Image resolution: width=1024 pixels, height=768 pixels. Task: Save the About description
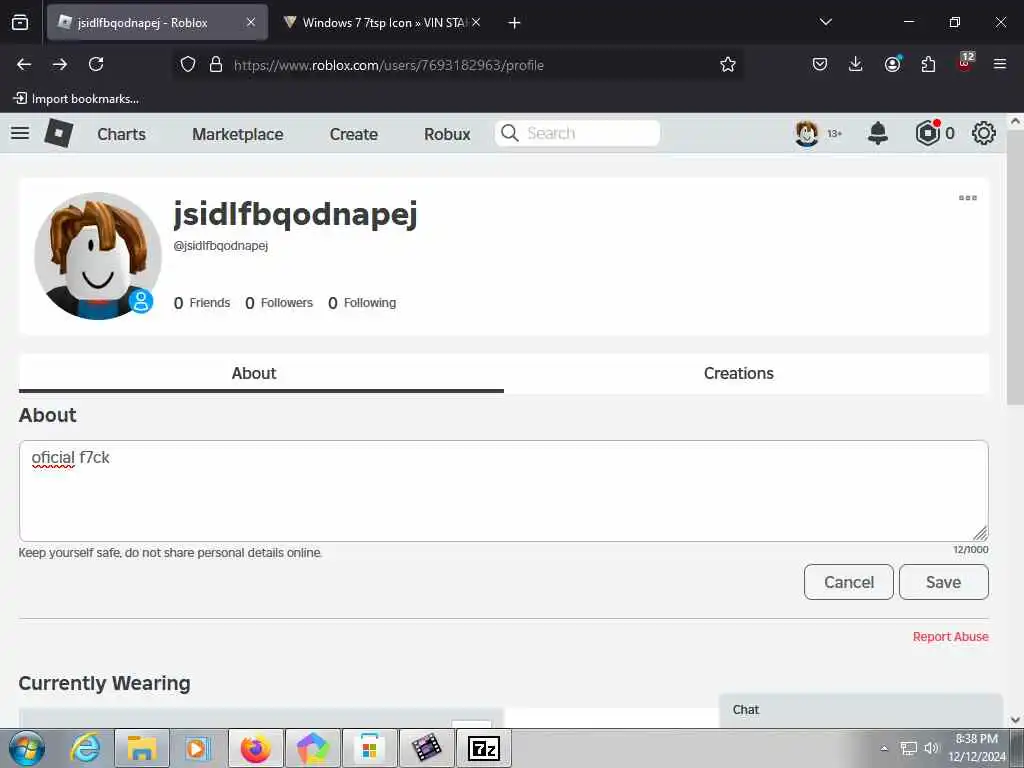tap(944, 582)
